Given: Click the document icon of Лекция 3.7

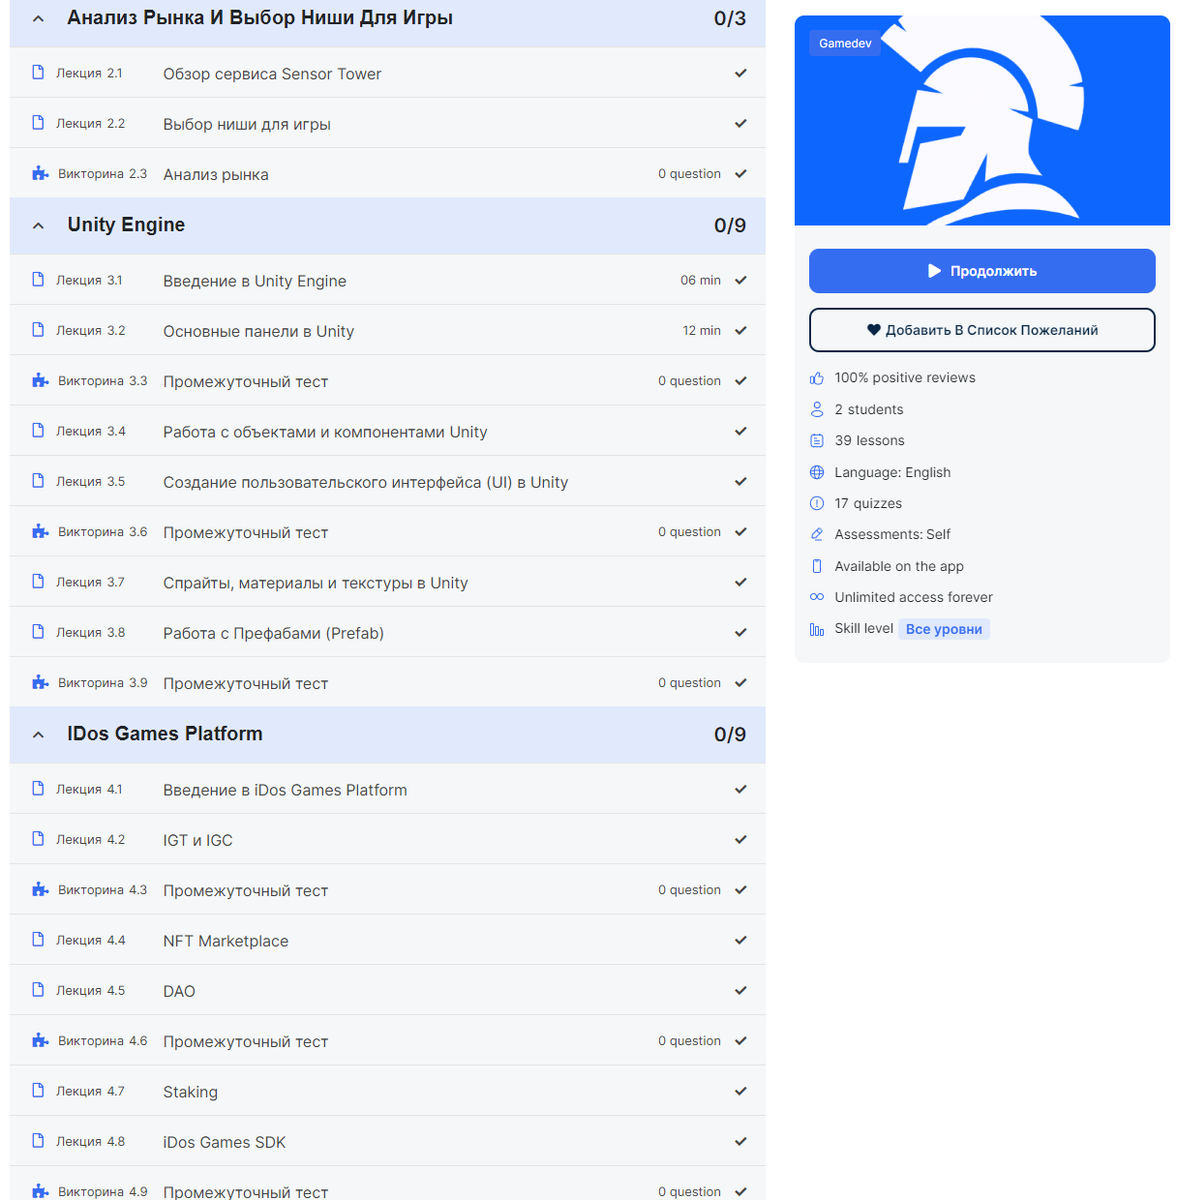Looking at the screenshot, I should pos(38,582).
